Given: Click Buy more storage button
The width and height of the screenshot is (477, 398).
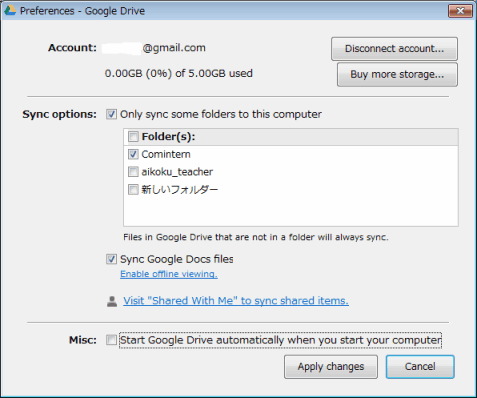Looking at the screenshot, I should point(397,74).
